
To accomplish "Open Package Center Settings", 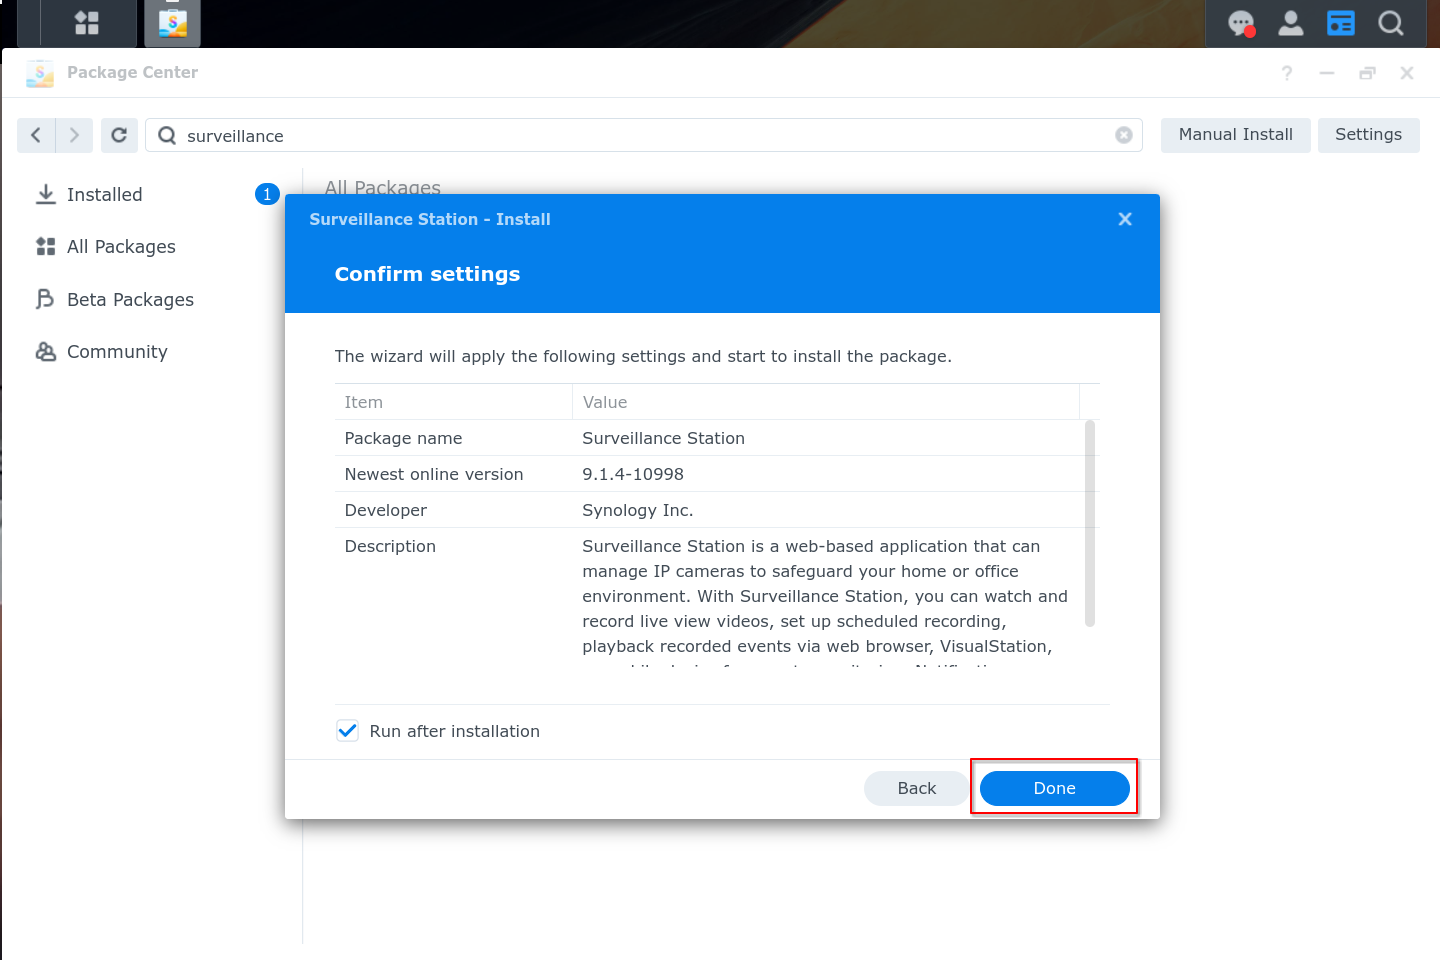I will 1368,135.
